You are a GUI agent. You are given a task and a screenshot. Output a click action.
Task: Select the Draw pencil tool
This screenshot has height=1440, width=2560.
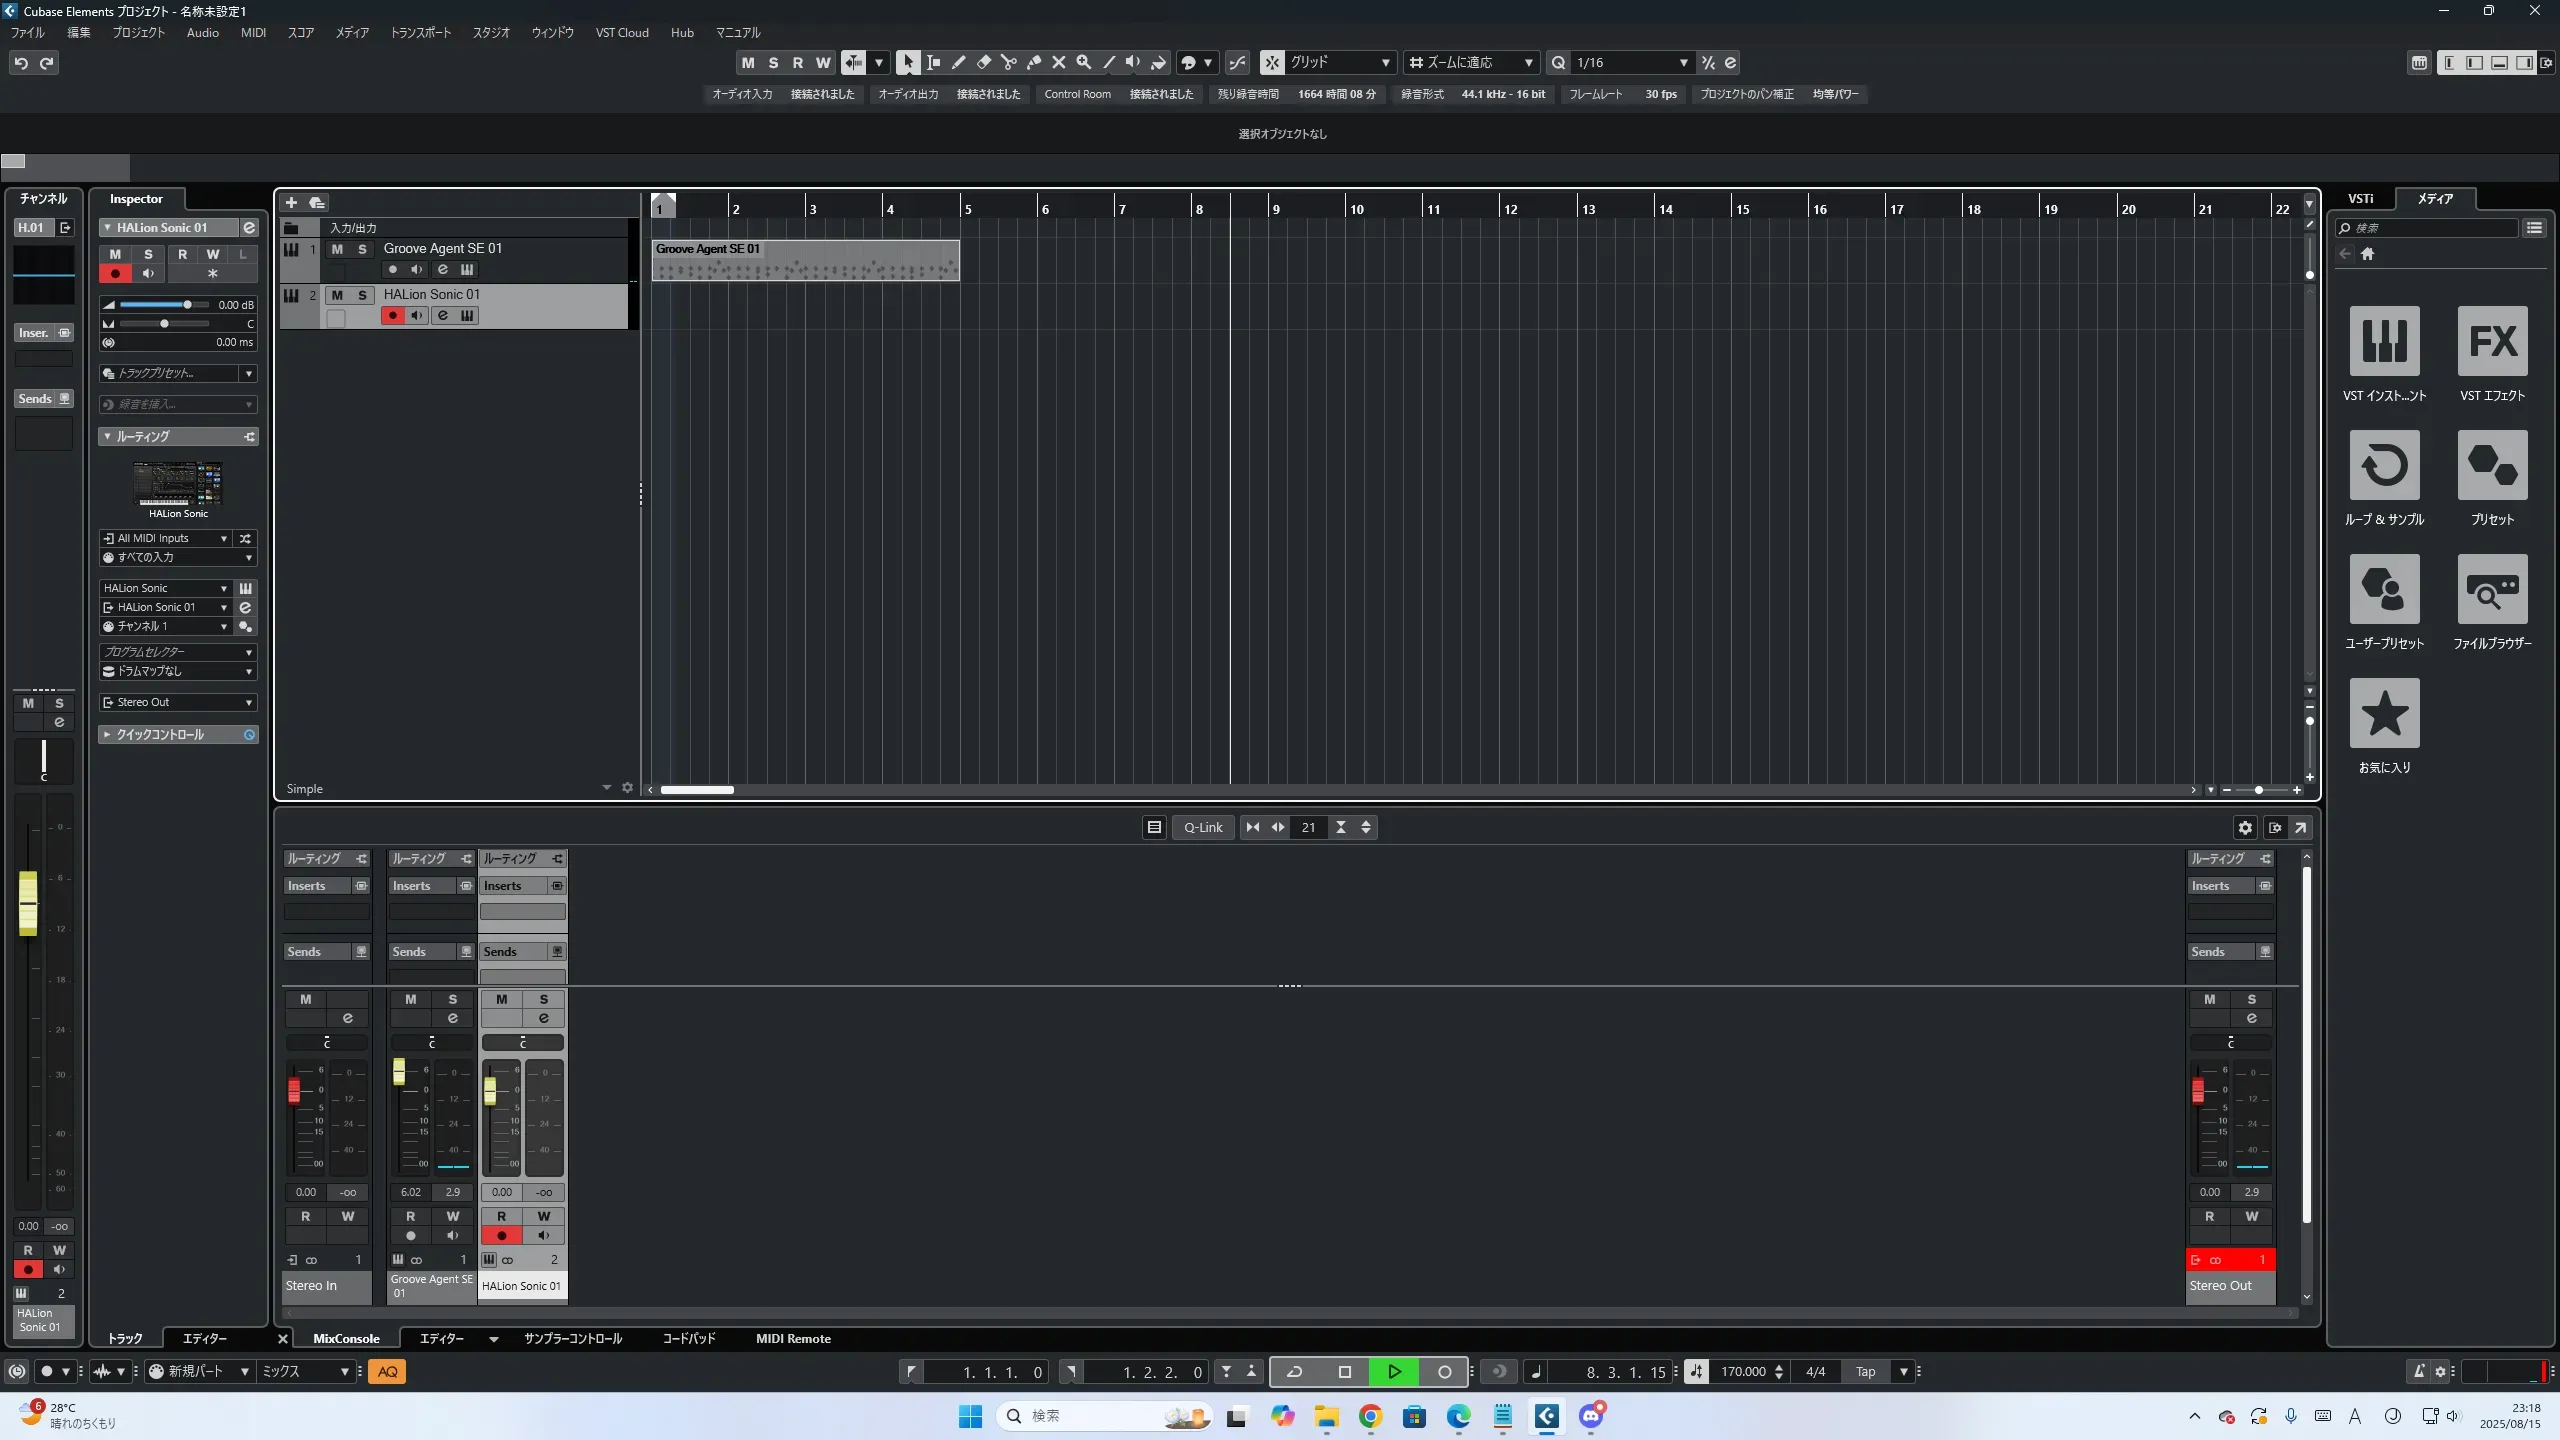point(958,63)
